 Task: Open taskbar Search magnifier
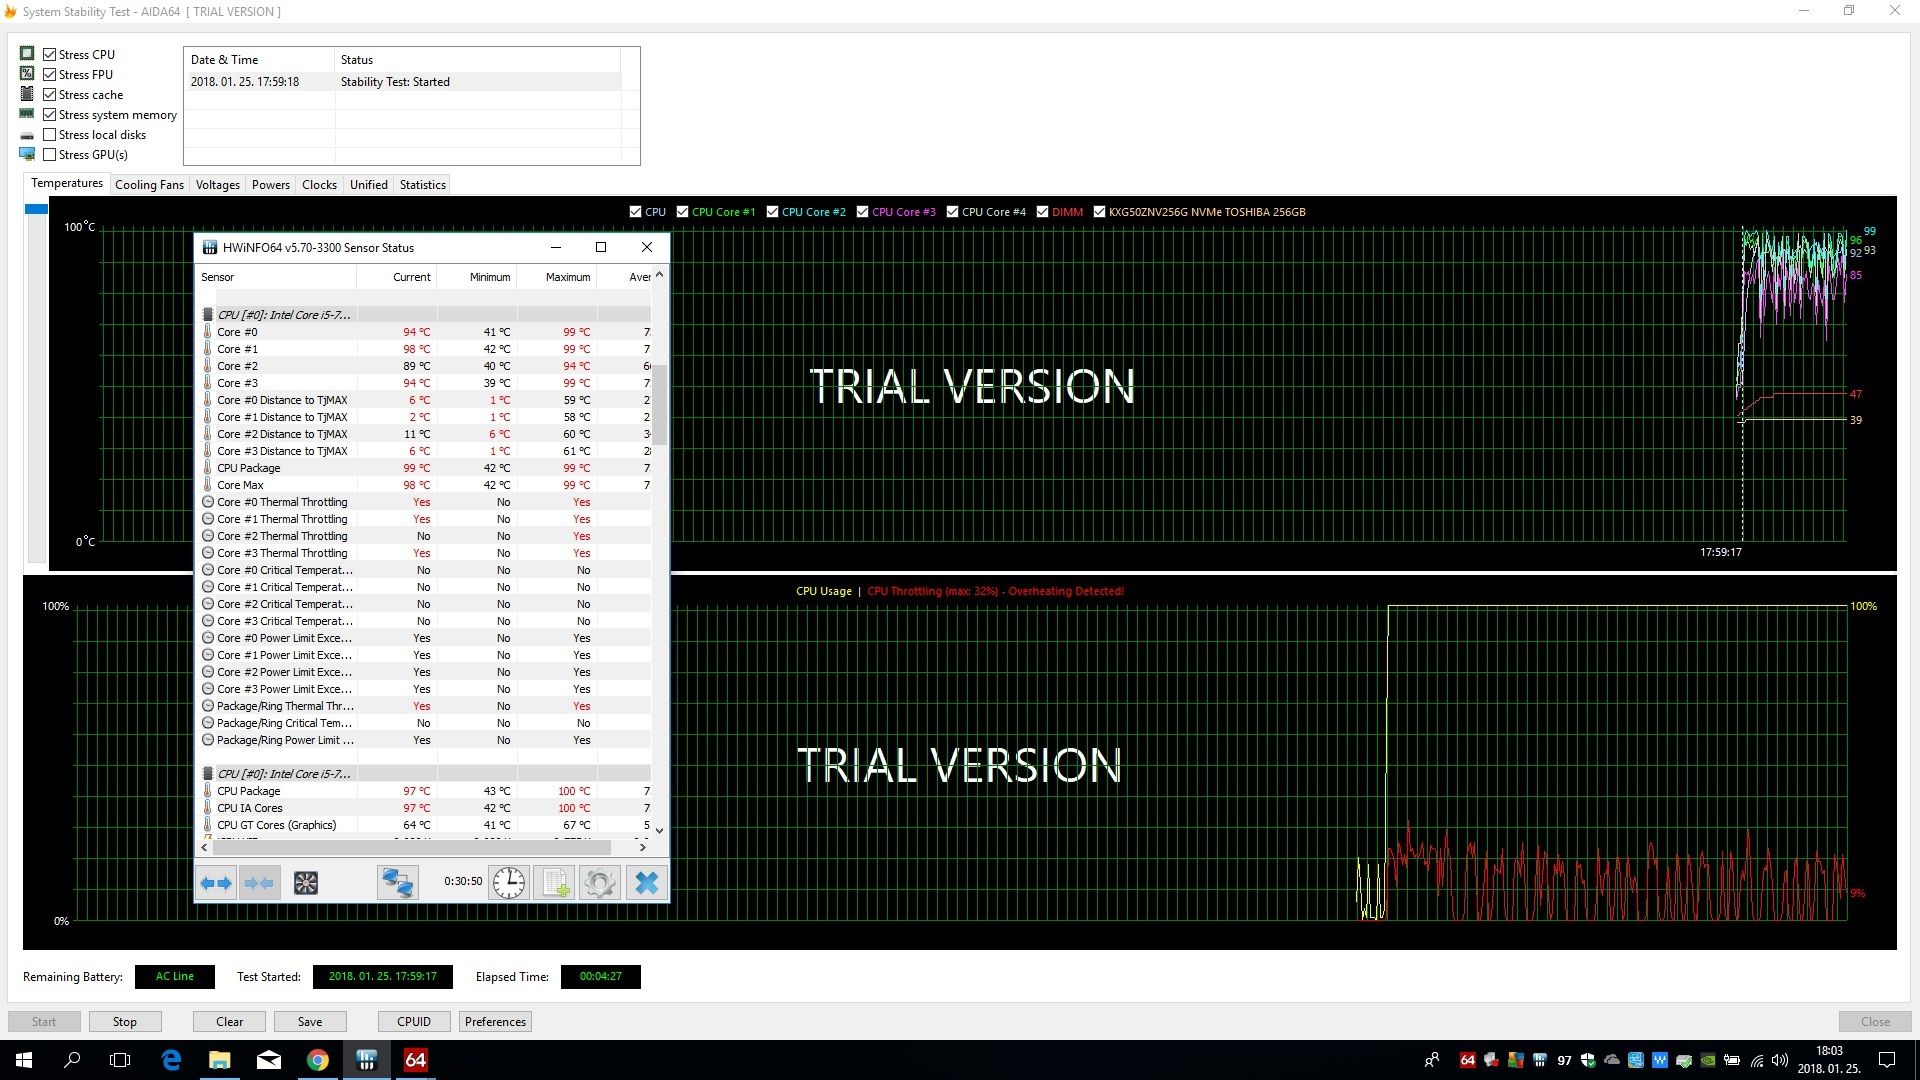point(72,1060)
